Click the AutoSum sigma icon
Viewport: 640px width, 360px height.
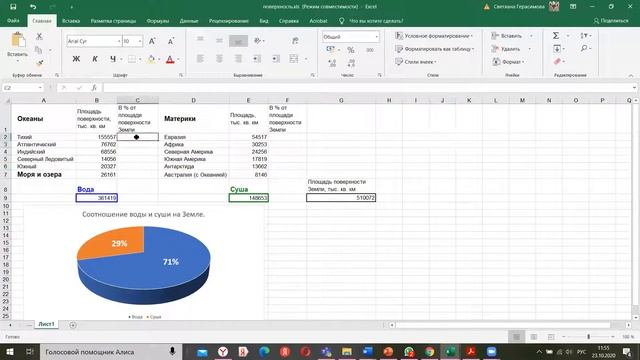[x=556, y=36]
